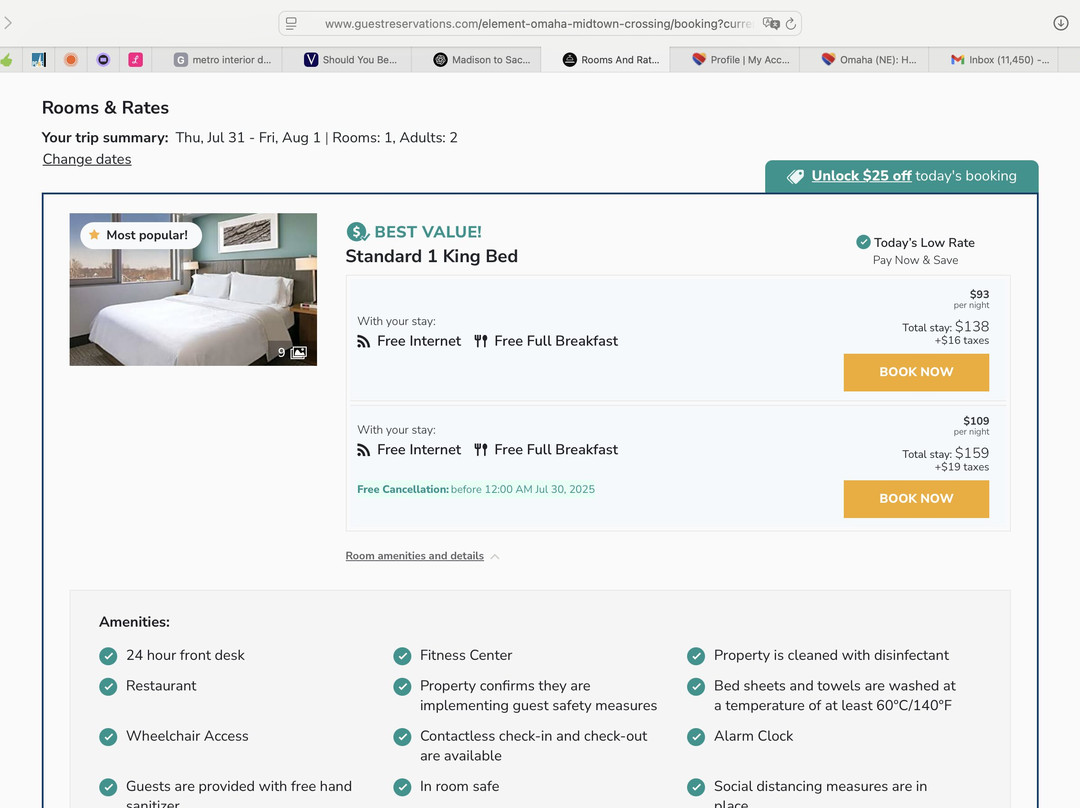Click the photo gallery icon on room image

point(298,353)
